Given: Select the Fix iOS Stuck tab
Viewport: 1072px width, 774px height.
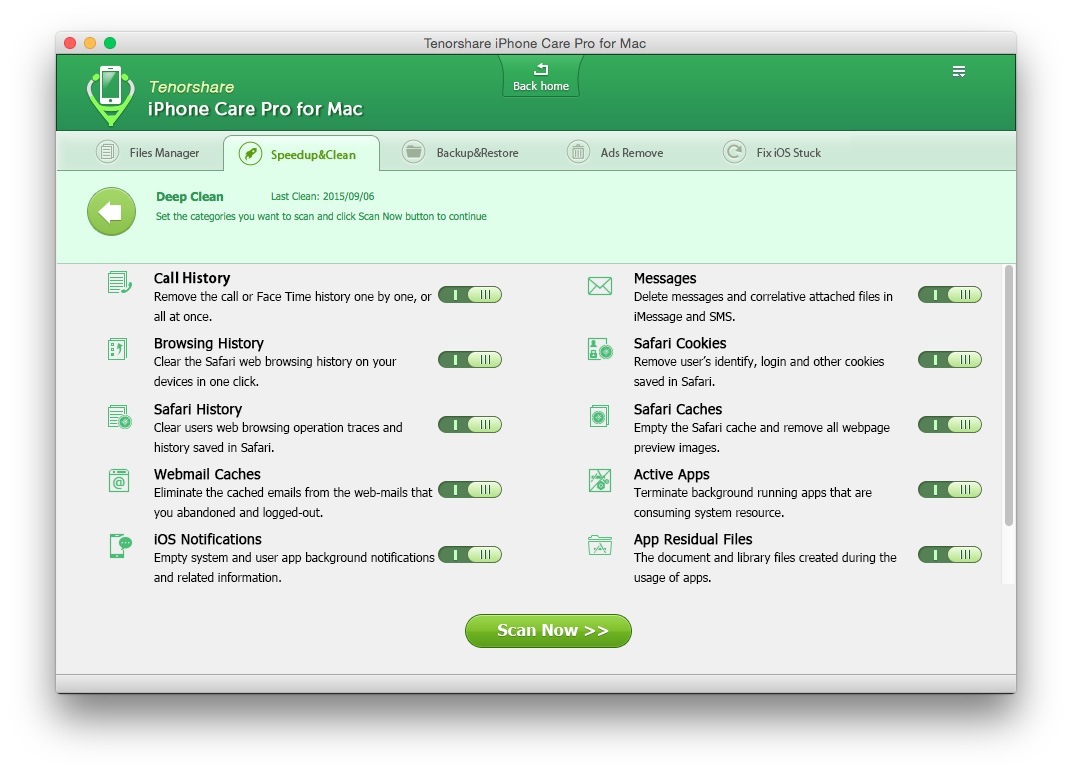Looking at the screenshot, I should (x=773, y=153).
